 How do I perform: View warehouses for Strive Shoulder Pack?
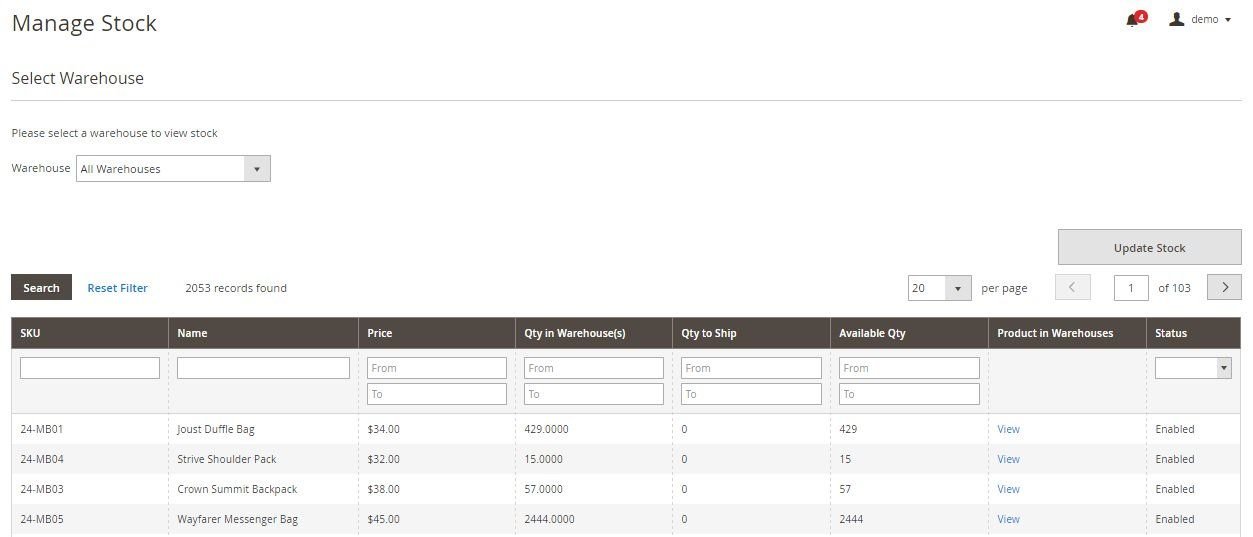pos(1008,459)
